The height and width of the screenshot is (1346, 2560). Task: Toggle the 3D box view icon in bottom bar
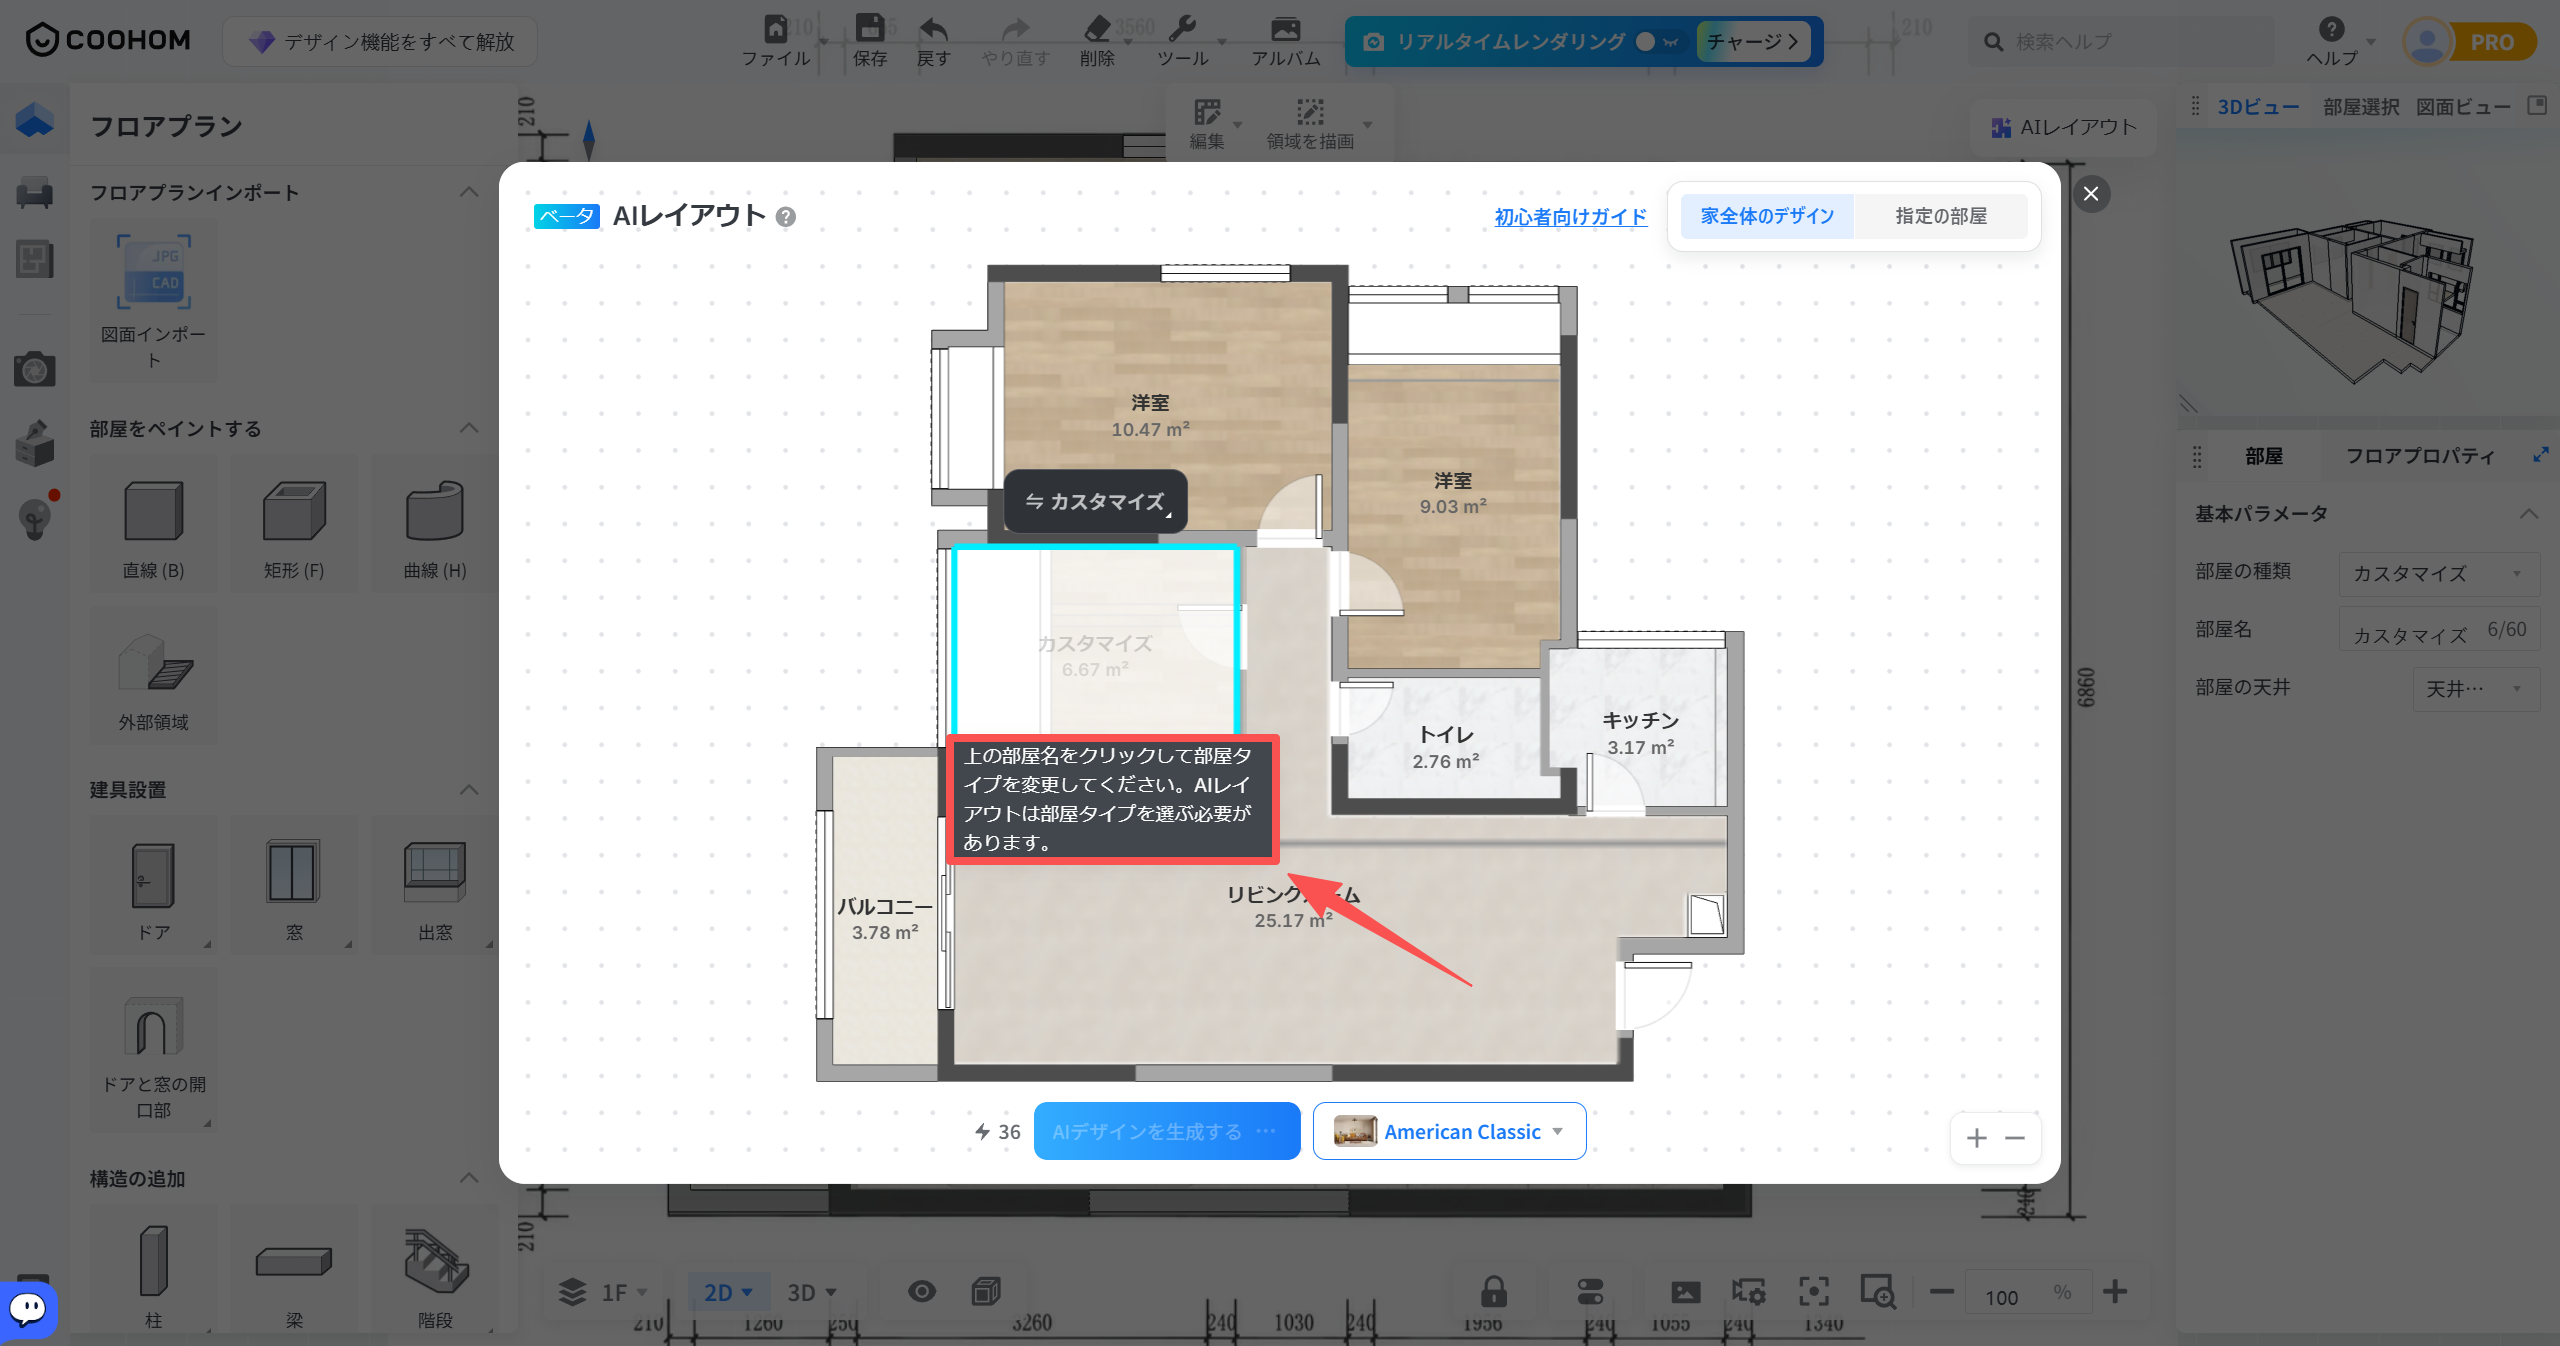[x=986, y=1291]
